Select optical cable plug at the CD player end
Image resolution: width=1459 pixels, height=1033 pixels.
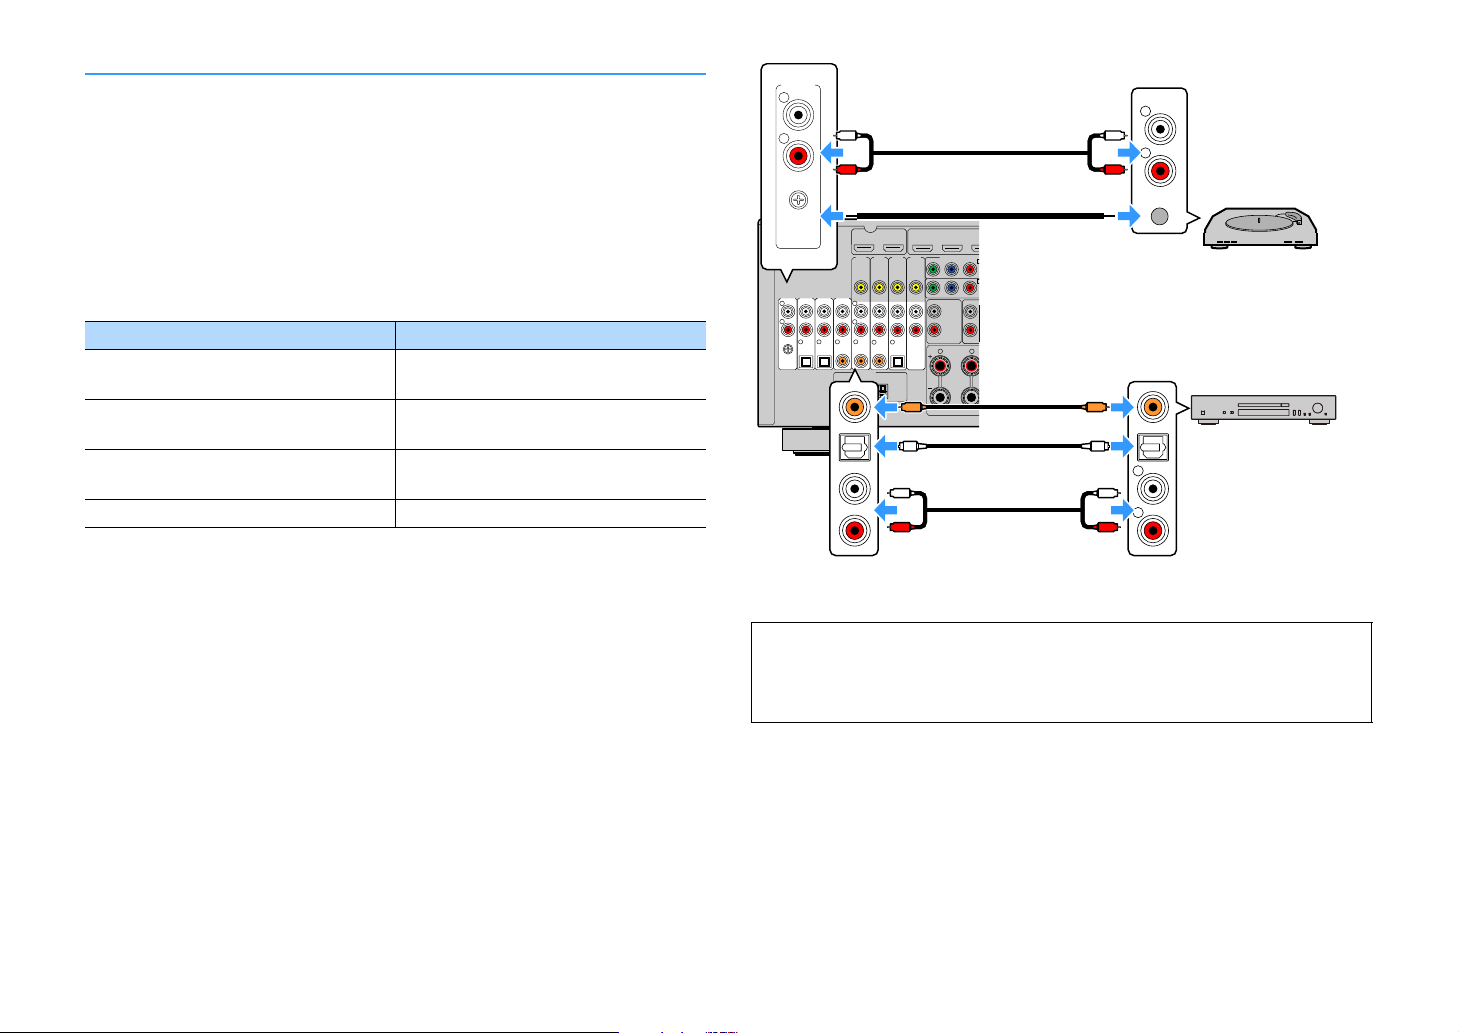point(1096,446)
